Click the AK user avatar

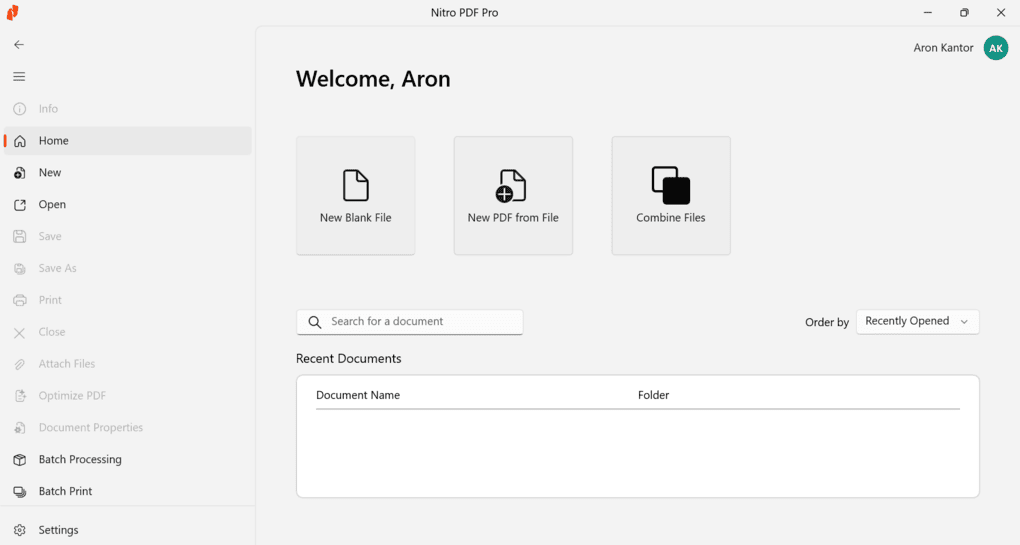995,47
